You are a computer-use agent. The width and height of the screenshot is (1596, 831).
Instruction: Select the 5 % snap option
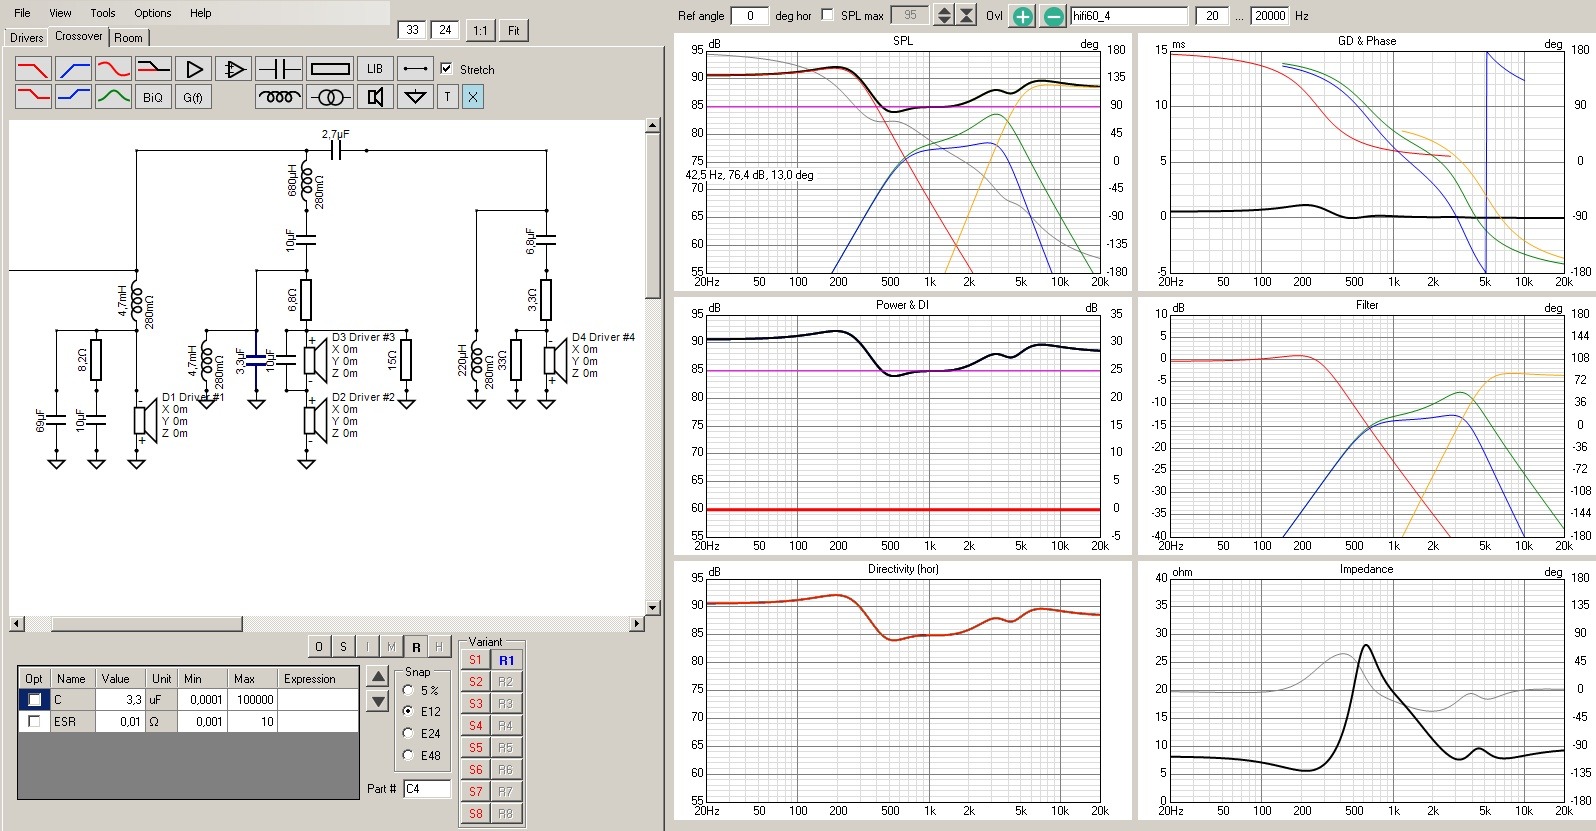408,690
